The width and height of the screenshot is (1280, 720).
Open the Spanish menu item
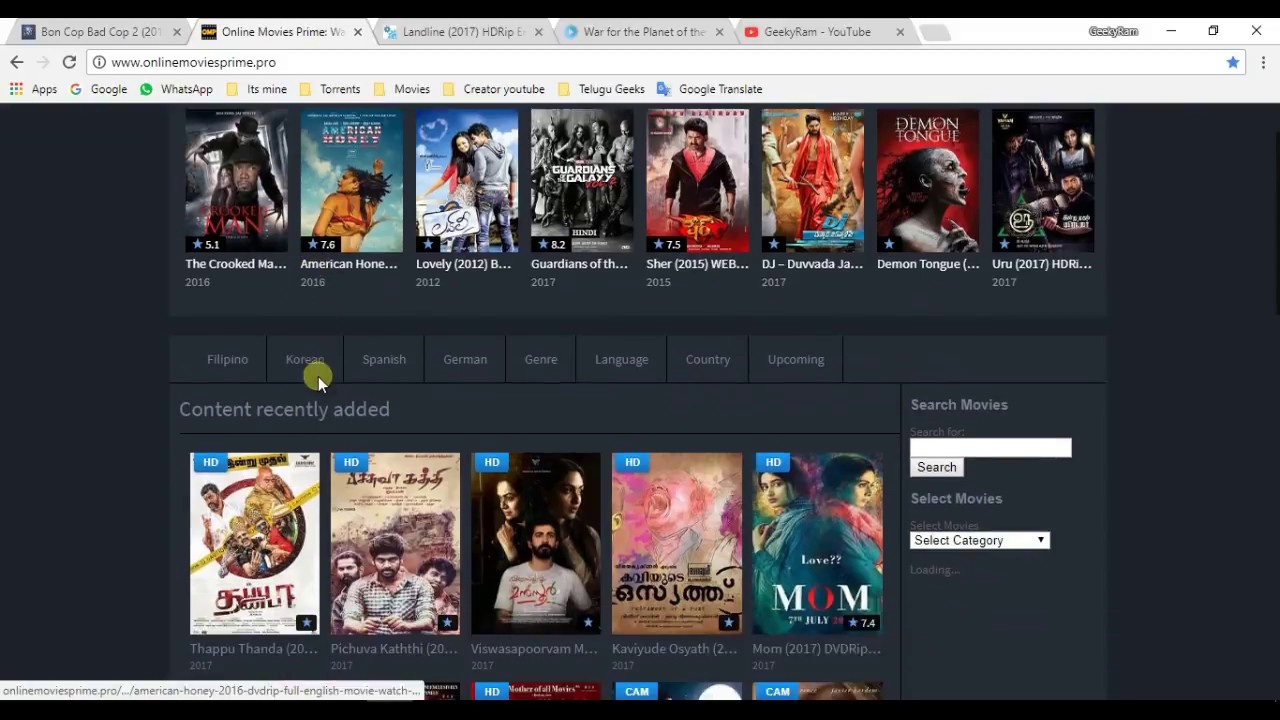pyautogui.click(x=384, y=359)
